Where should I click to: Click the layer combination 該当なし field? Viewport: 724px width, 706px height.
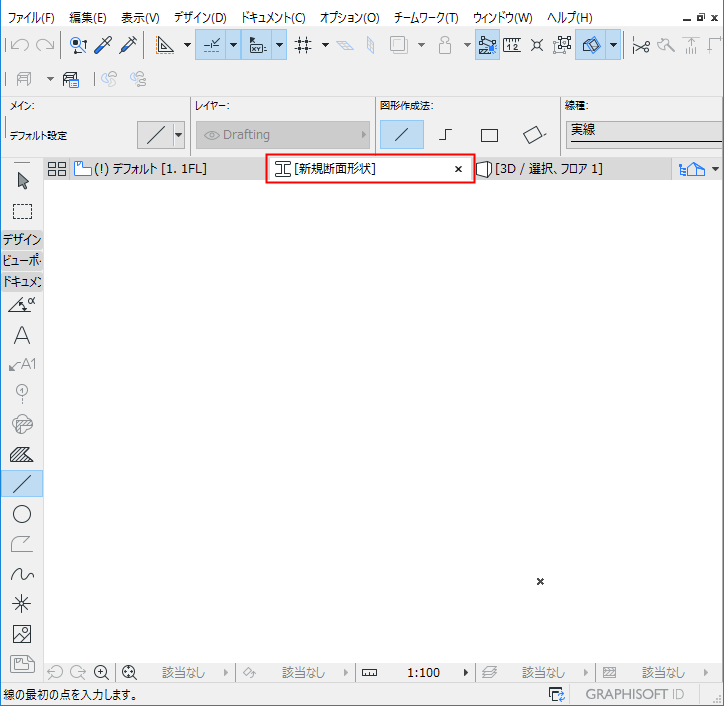pos(543,673)
